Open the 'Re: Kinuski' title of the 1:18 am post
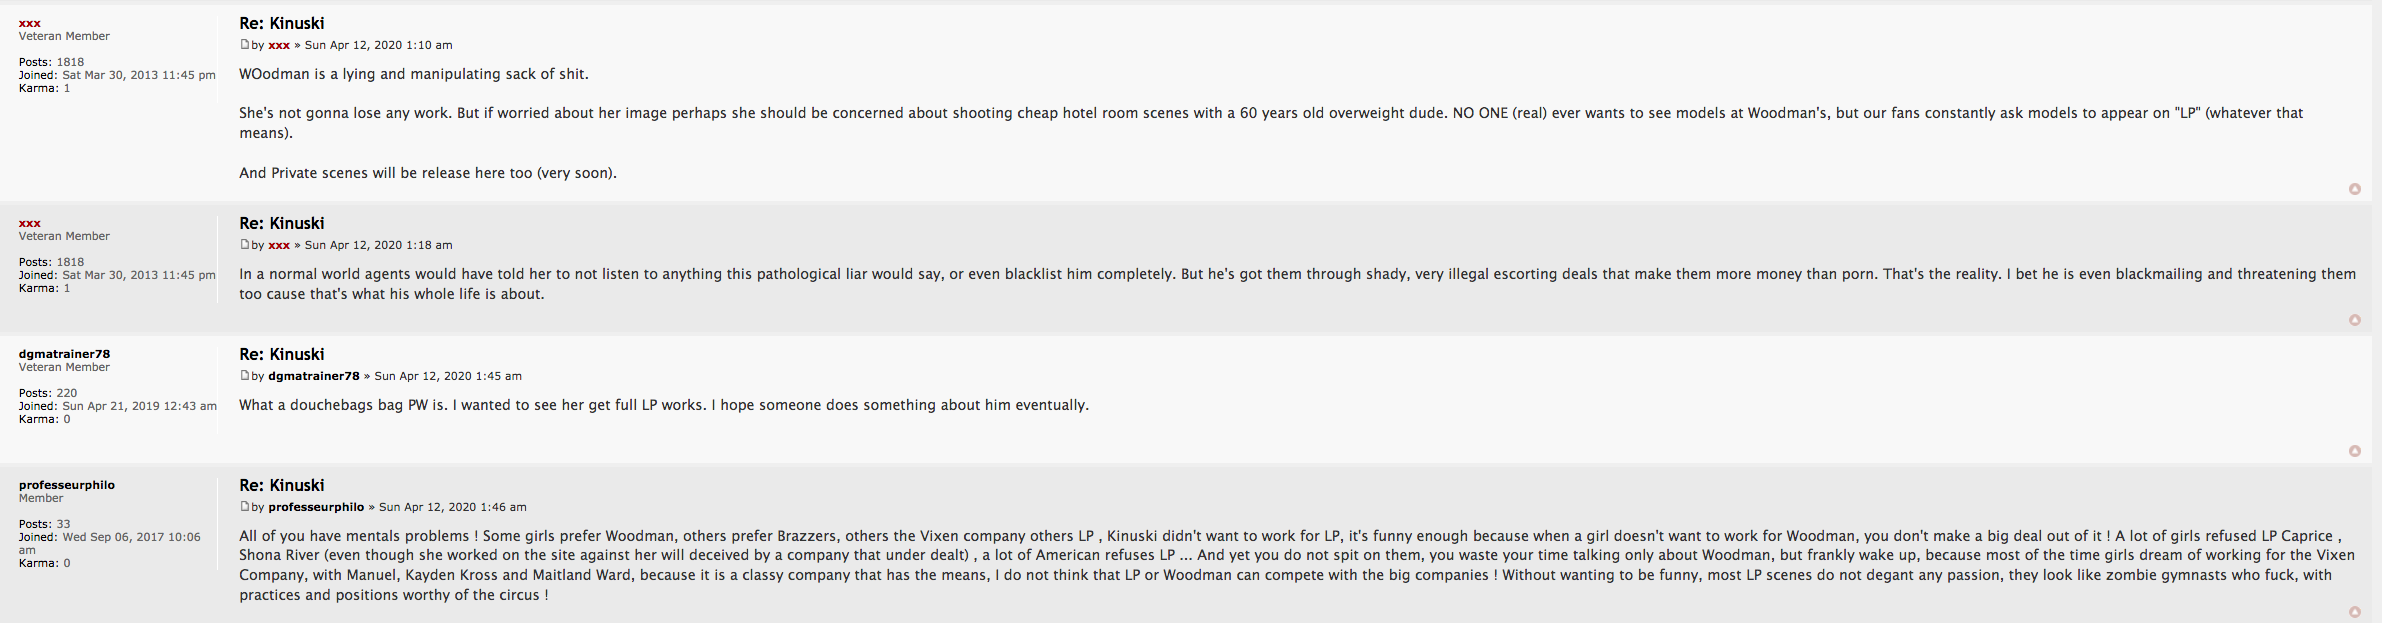The width and height of the screenshot is (2382, 623). tap(282, 223)
